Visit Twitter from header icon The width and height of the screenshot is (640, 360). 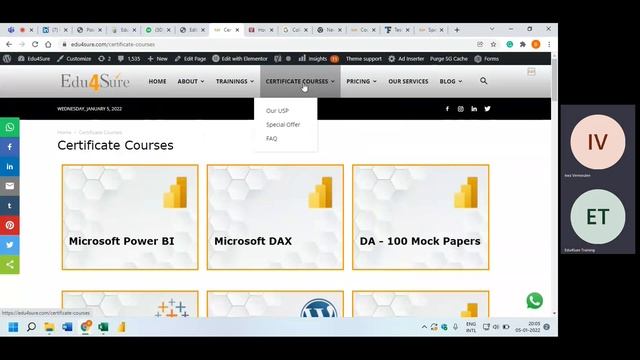tap(487, 109)
